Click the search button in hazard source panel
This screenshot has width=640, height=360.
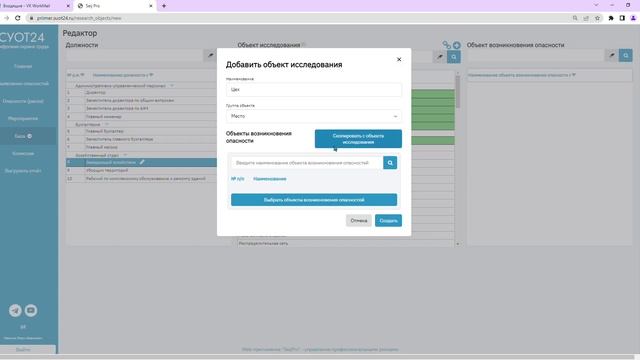(x=625, y=55)
